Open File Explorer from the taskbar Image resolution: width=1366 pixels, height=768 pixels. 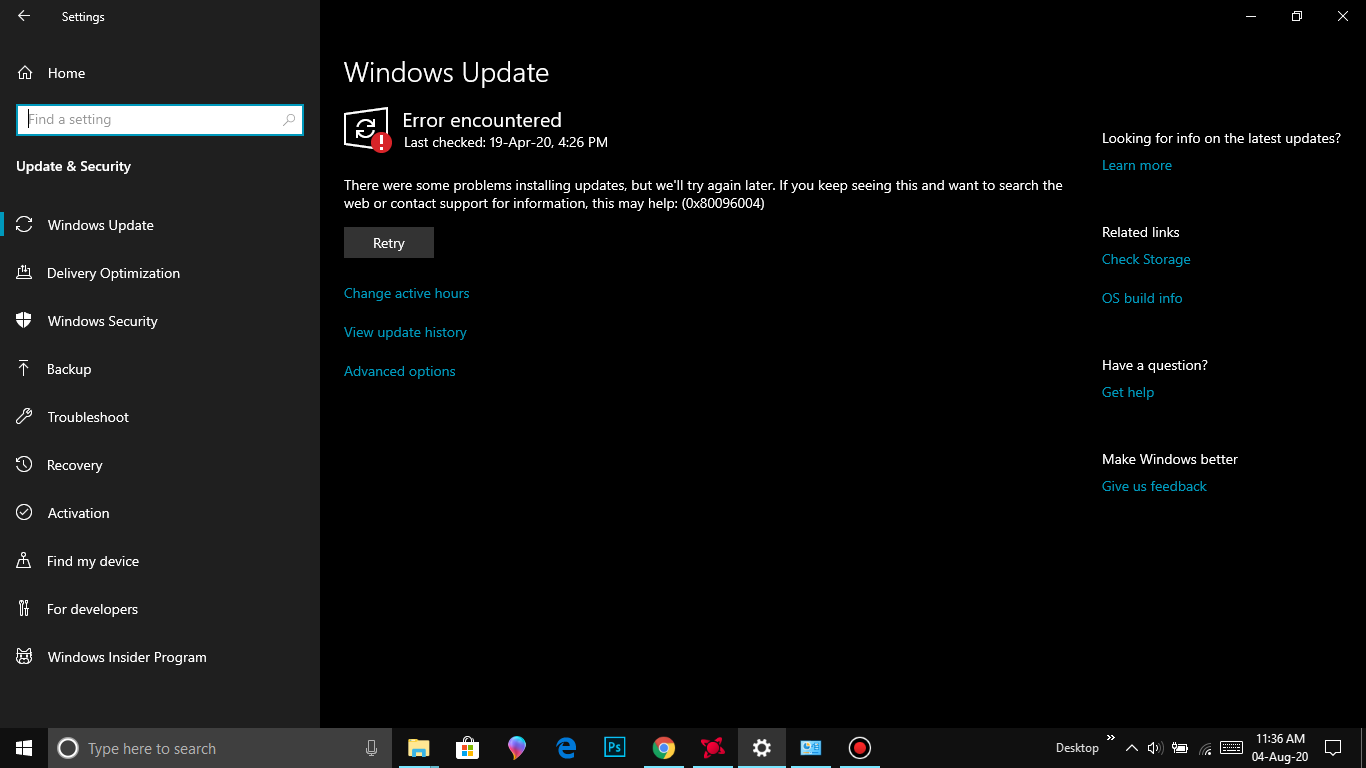coord(418,748)
